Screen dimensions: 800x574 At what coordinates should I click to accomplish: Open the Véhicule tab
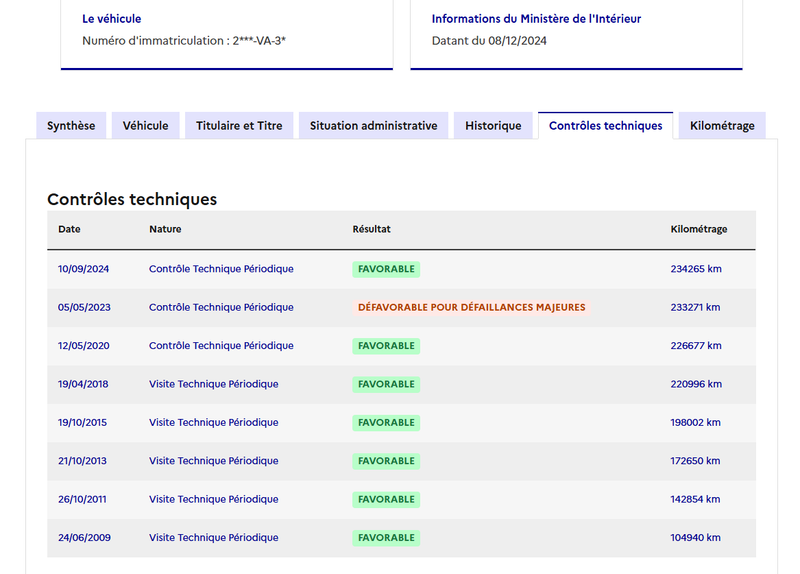pyautogui.click(x=145, y=126)
